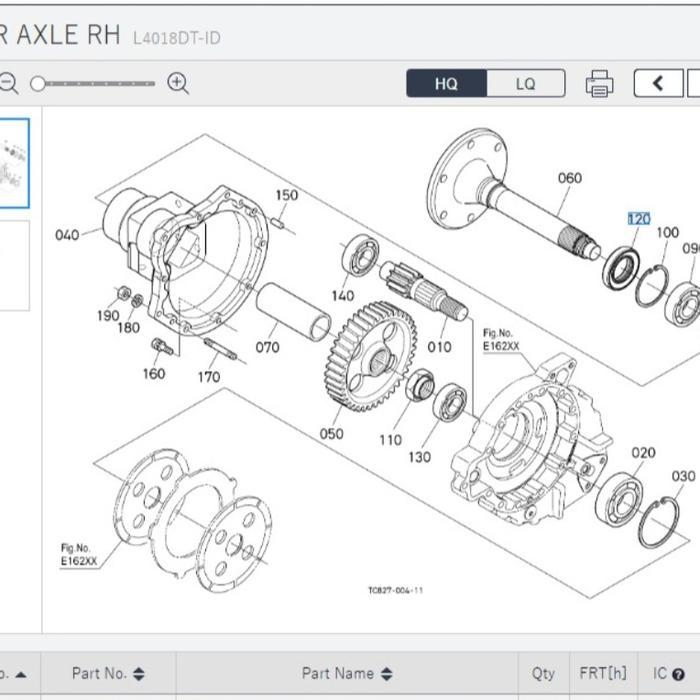Screen dimensions: 700x700
Task: Select part label 030 snap ring
Action: [x=683, y=476]
